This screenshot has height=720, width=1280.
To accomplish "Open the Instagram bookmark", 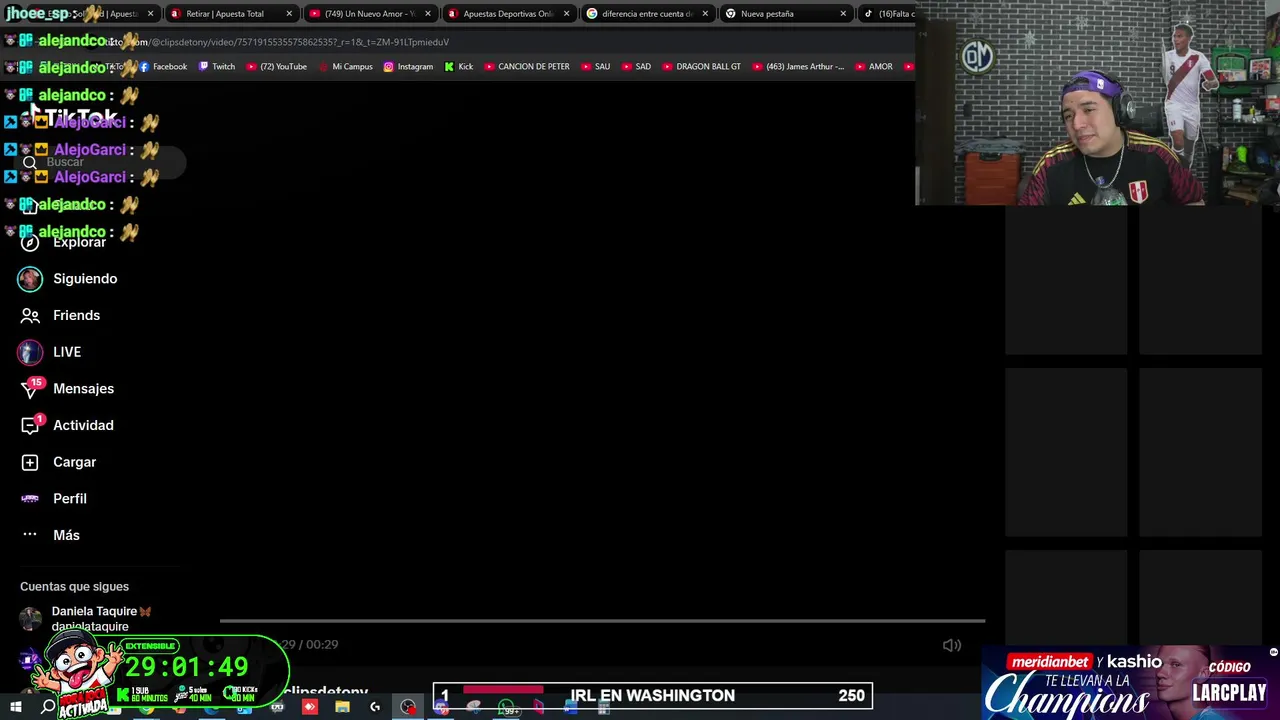I will [x=408, y=67].
